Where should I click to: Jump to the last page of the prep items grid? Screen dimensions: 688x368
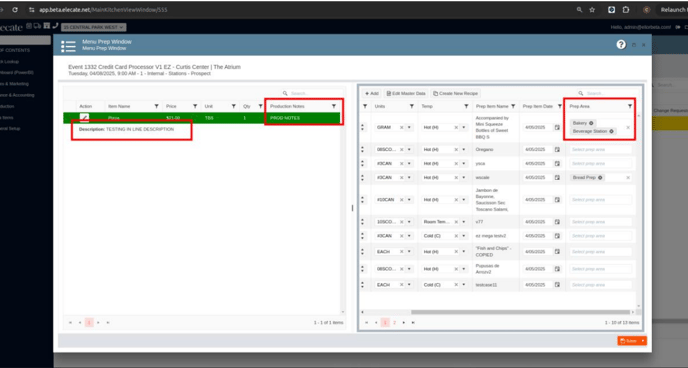(x=413, y=323)
